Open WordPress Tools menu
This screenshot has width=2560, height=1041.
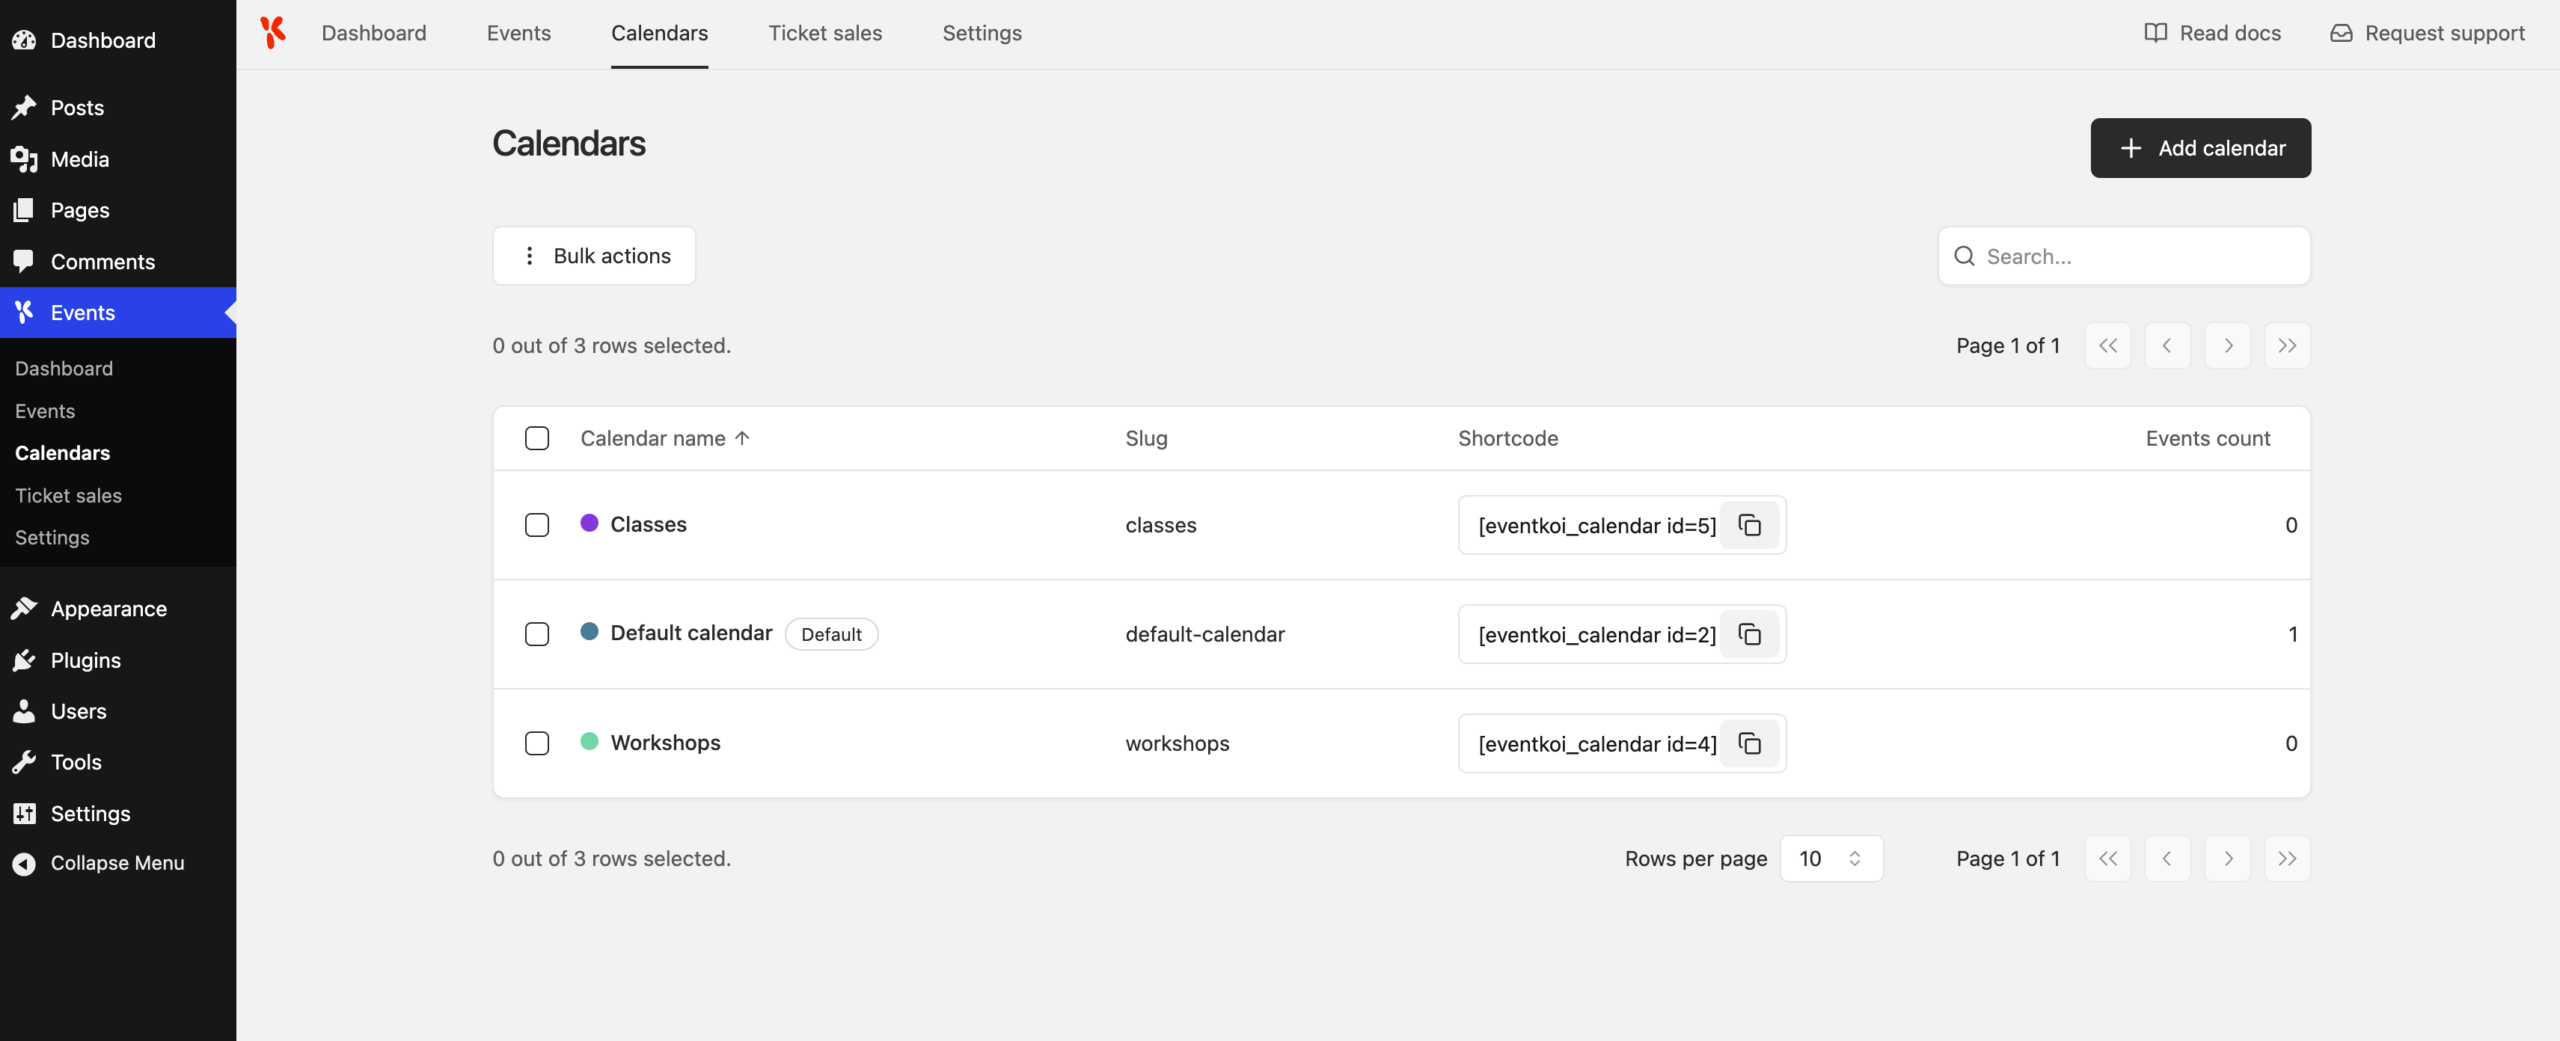pyautogui.click(x=118, y=762)
